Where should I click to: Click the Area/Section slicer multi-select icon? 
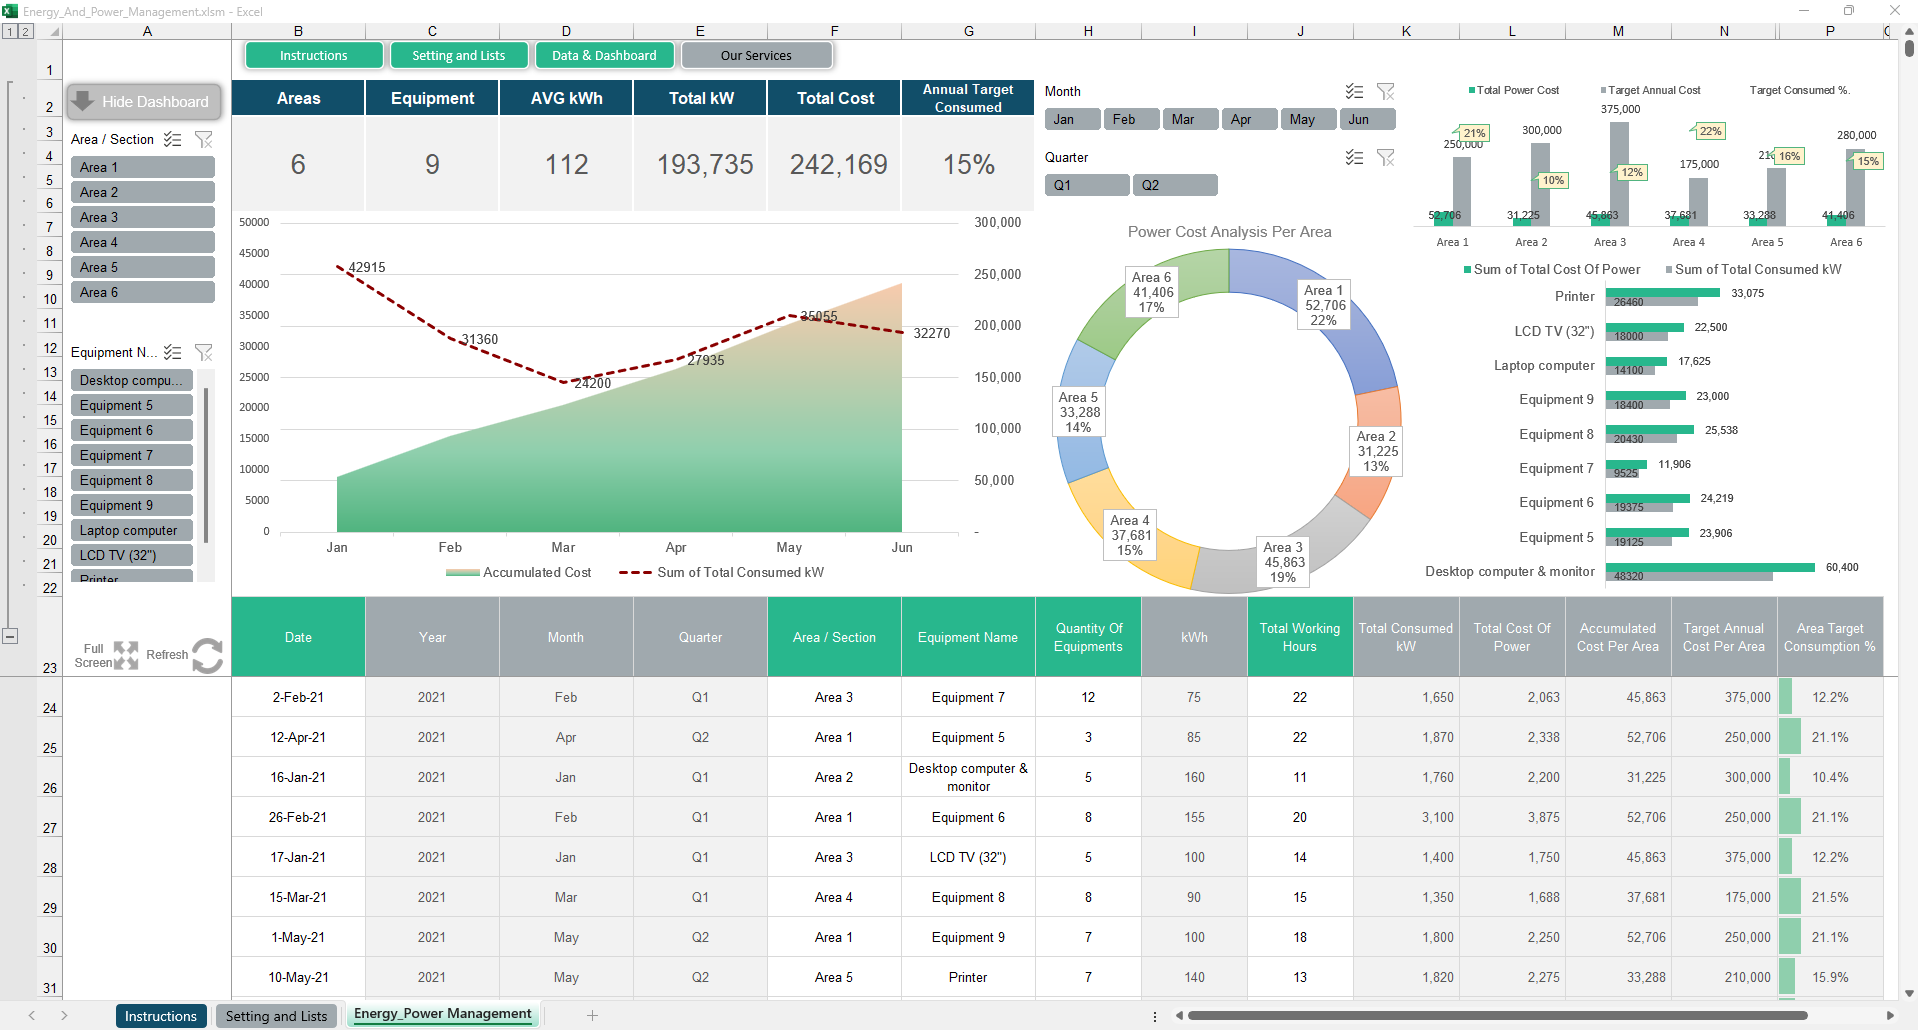(173, 139)
